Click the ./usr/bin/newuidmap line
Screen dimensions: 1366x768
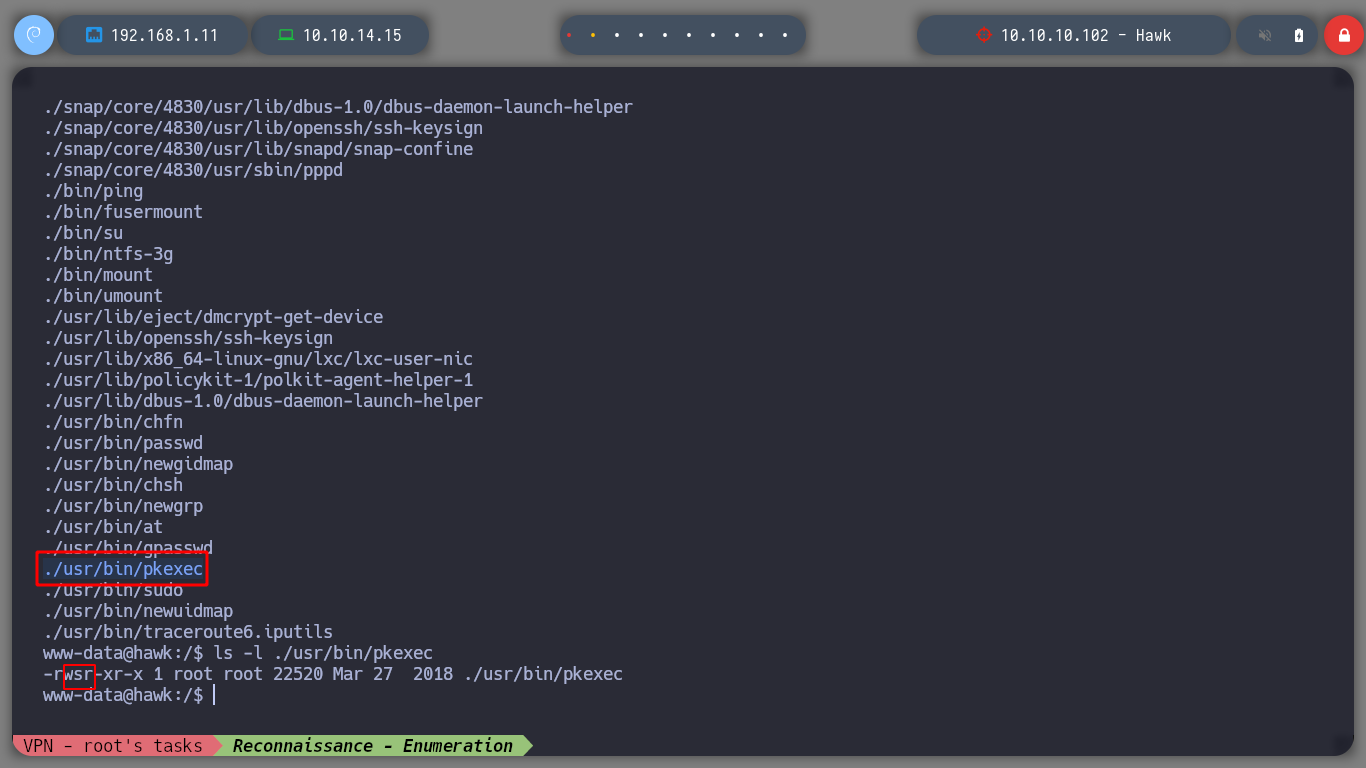(138, 611)
